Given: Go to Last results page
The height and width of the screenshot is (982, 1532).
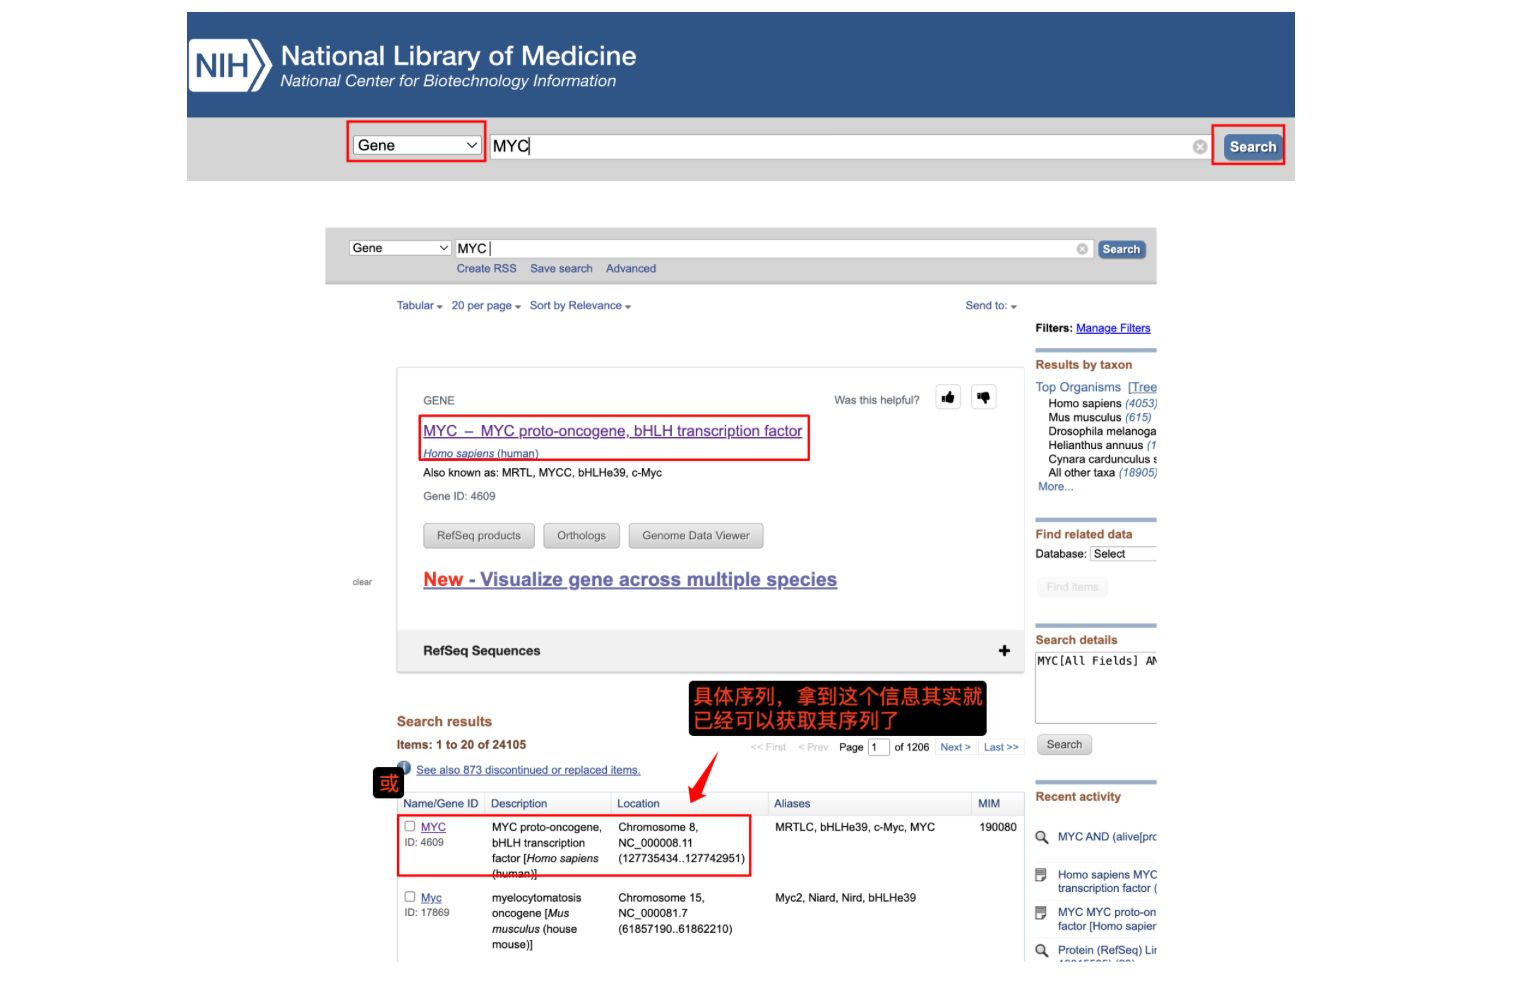Looking at the screenshot, I should [1001, 747].
